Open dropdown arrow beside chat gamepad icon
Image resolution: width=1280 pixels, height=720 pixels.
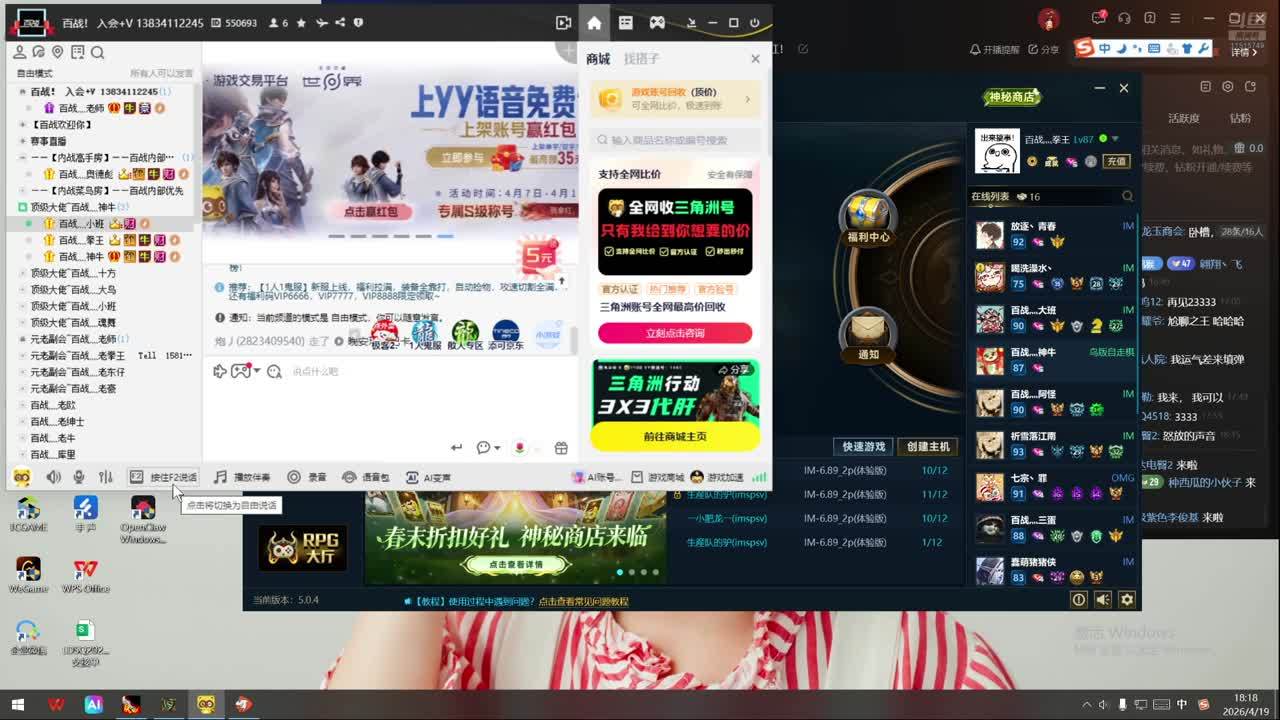coord(257,371)
